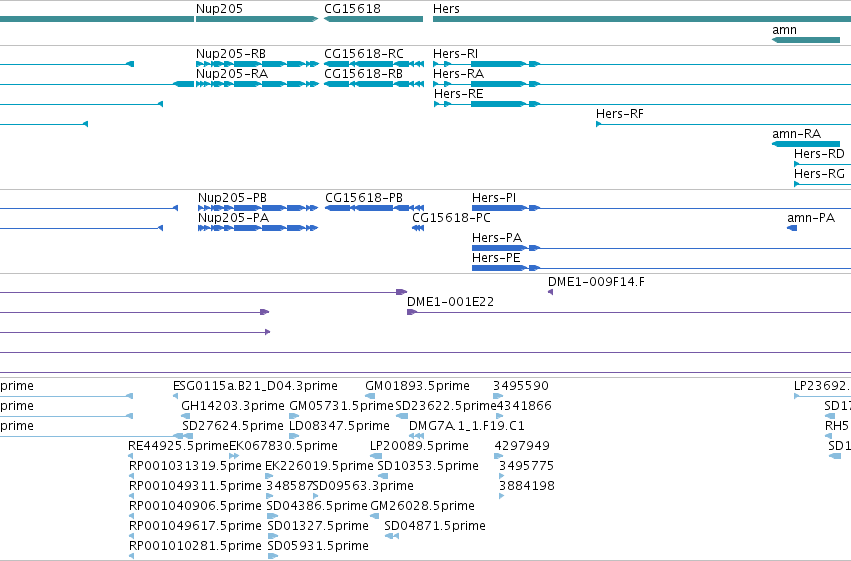The height and width of the screenshot is (561, 851).
Task: Click the Hers gene bar
Action: click(642, 19)
